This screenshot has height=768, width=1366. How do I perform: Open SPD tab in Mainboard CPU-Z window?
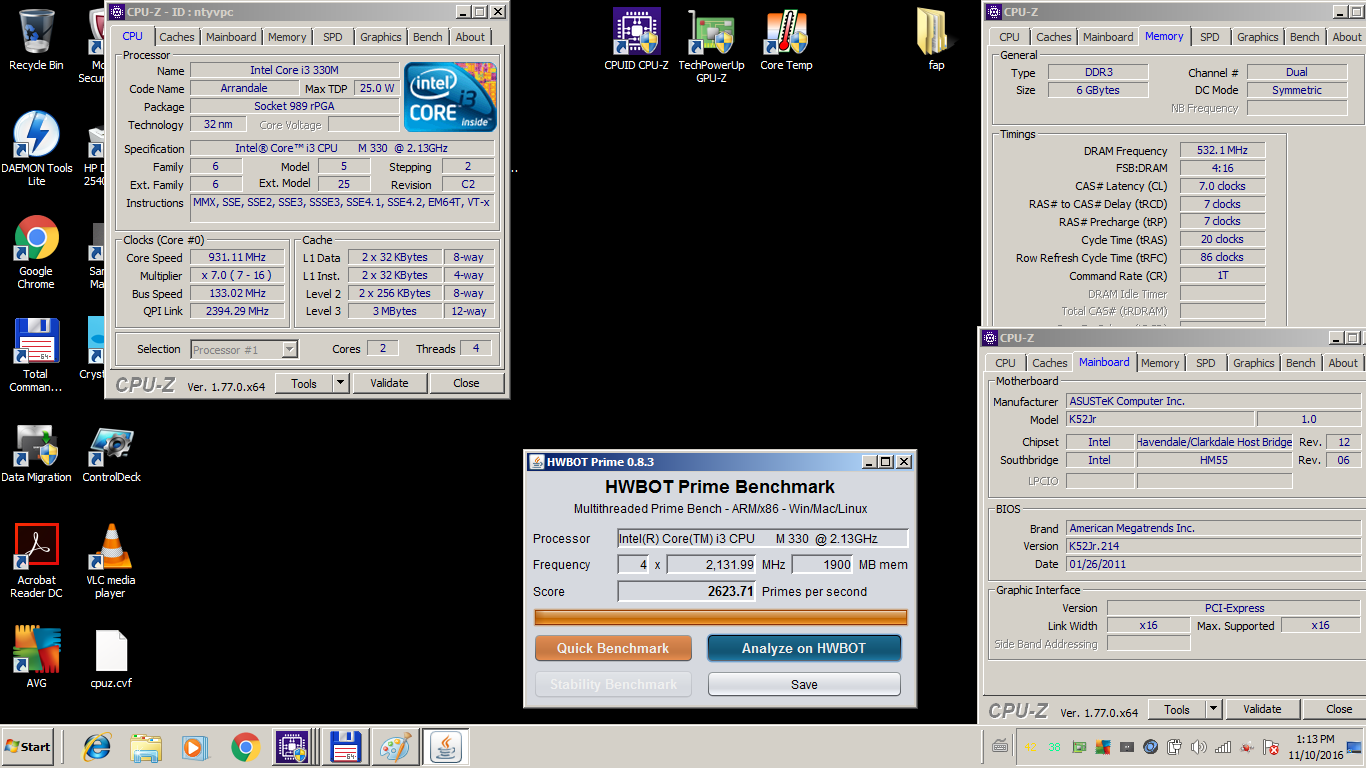coord(1206,363)
